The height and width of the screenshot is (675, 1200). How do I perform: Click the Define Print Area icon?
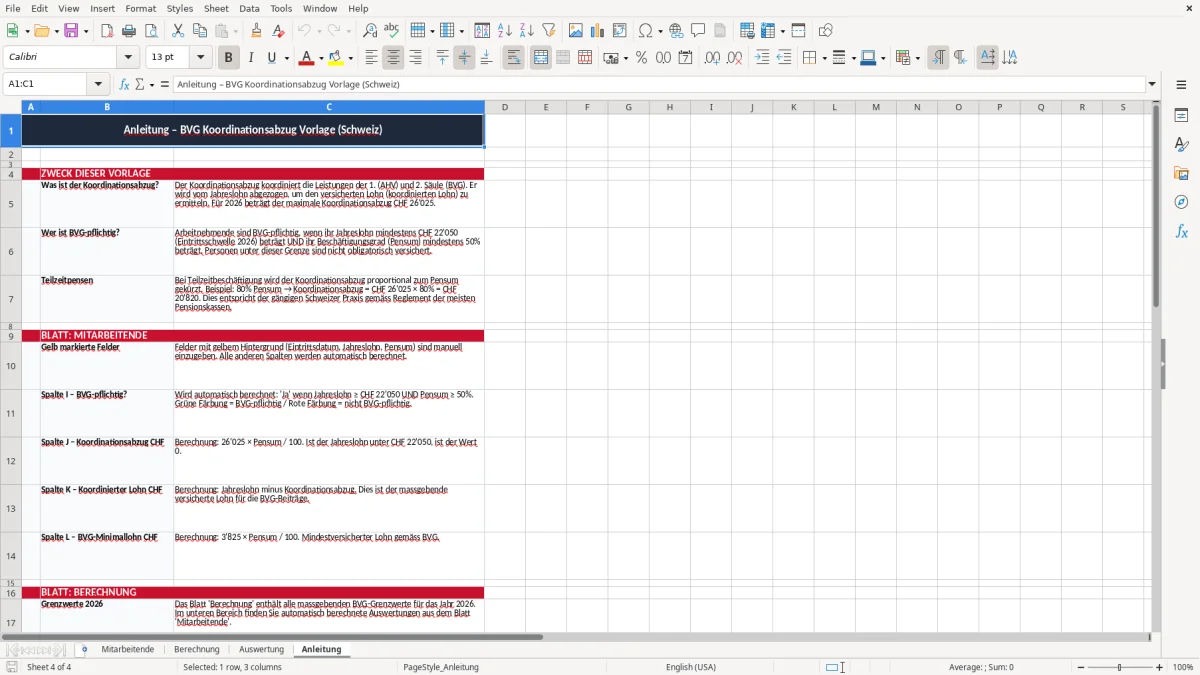pyautogui.click(x=747, y=31)
